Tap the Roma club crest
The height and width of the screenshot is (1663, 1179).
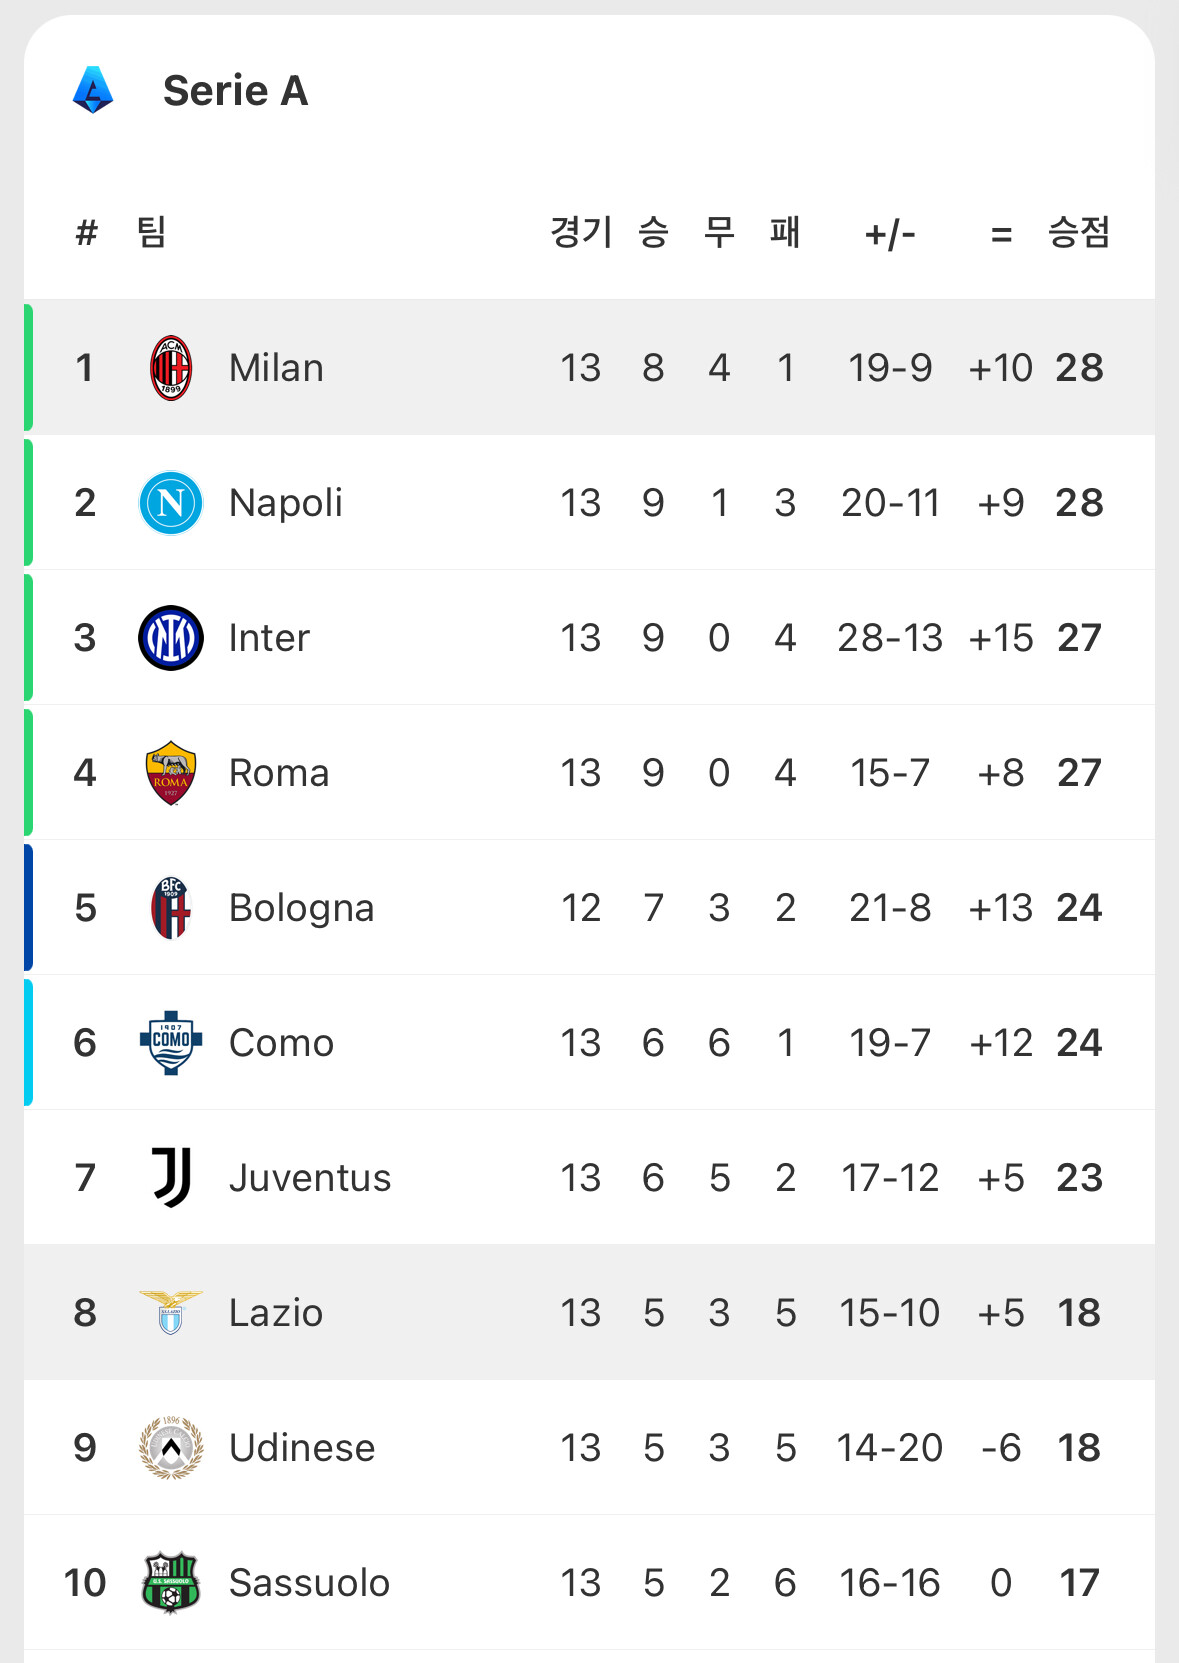[x=171, y=773]
